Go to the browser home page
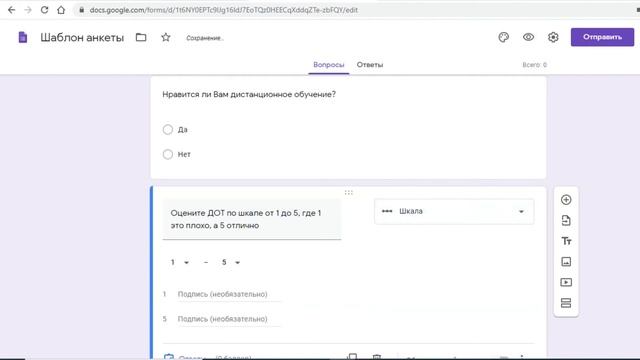The height and width of the screenshot is (360, 640). tap(61, 10)
